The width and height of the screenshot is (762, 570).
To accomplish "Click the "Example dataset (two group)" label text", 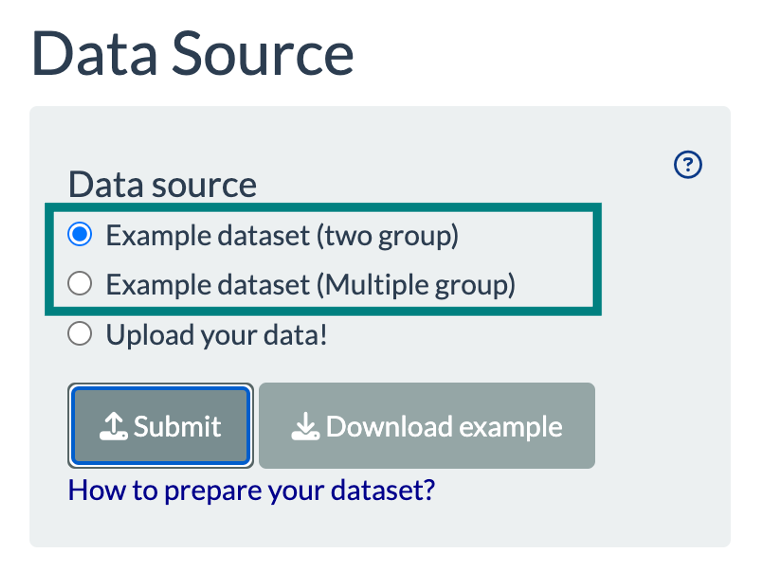I will pyautogui.click(x=281, y=235).
